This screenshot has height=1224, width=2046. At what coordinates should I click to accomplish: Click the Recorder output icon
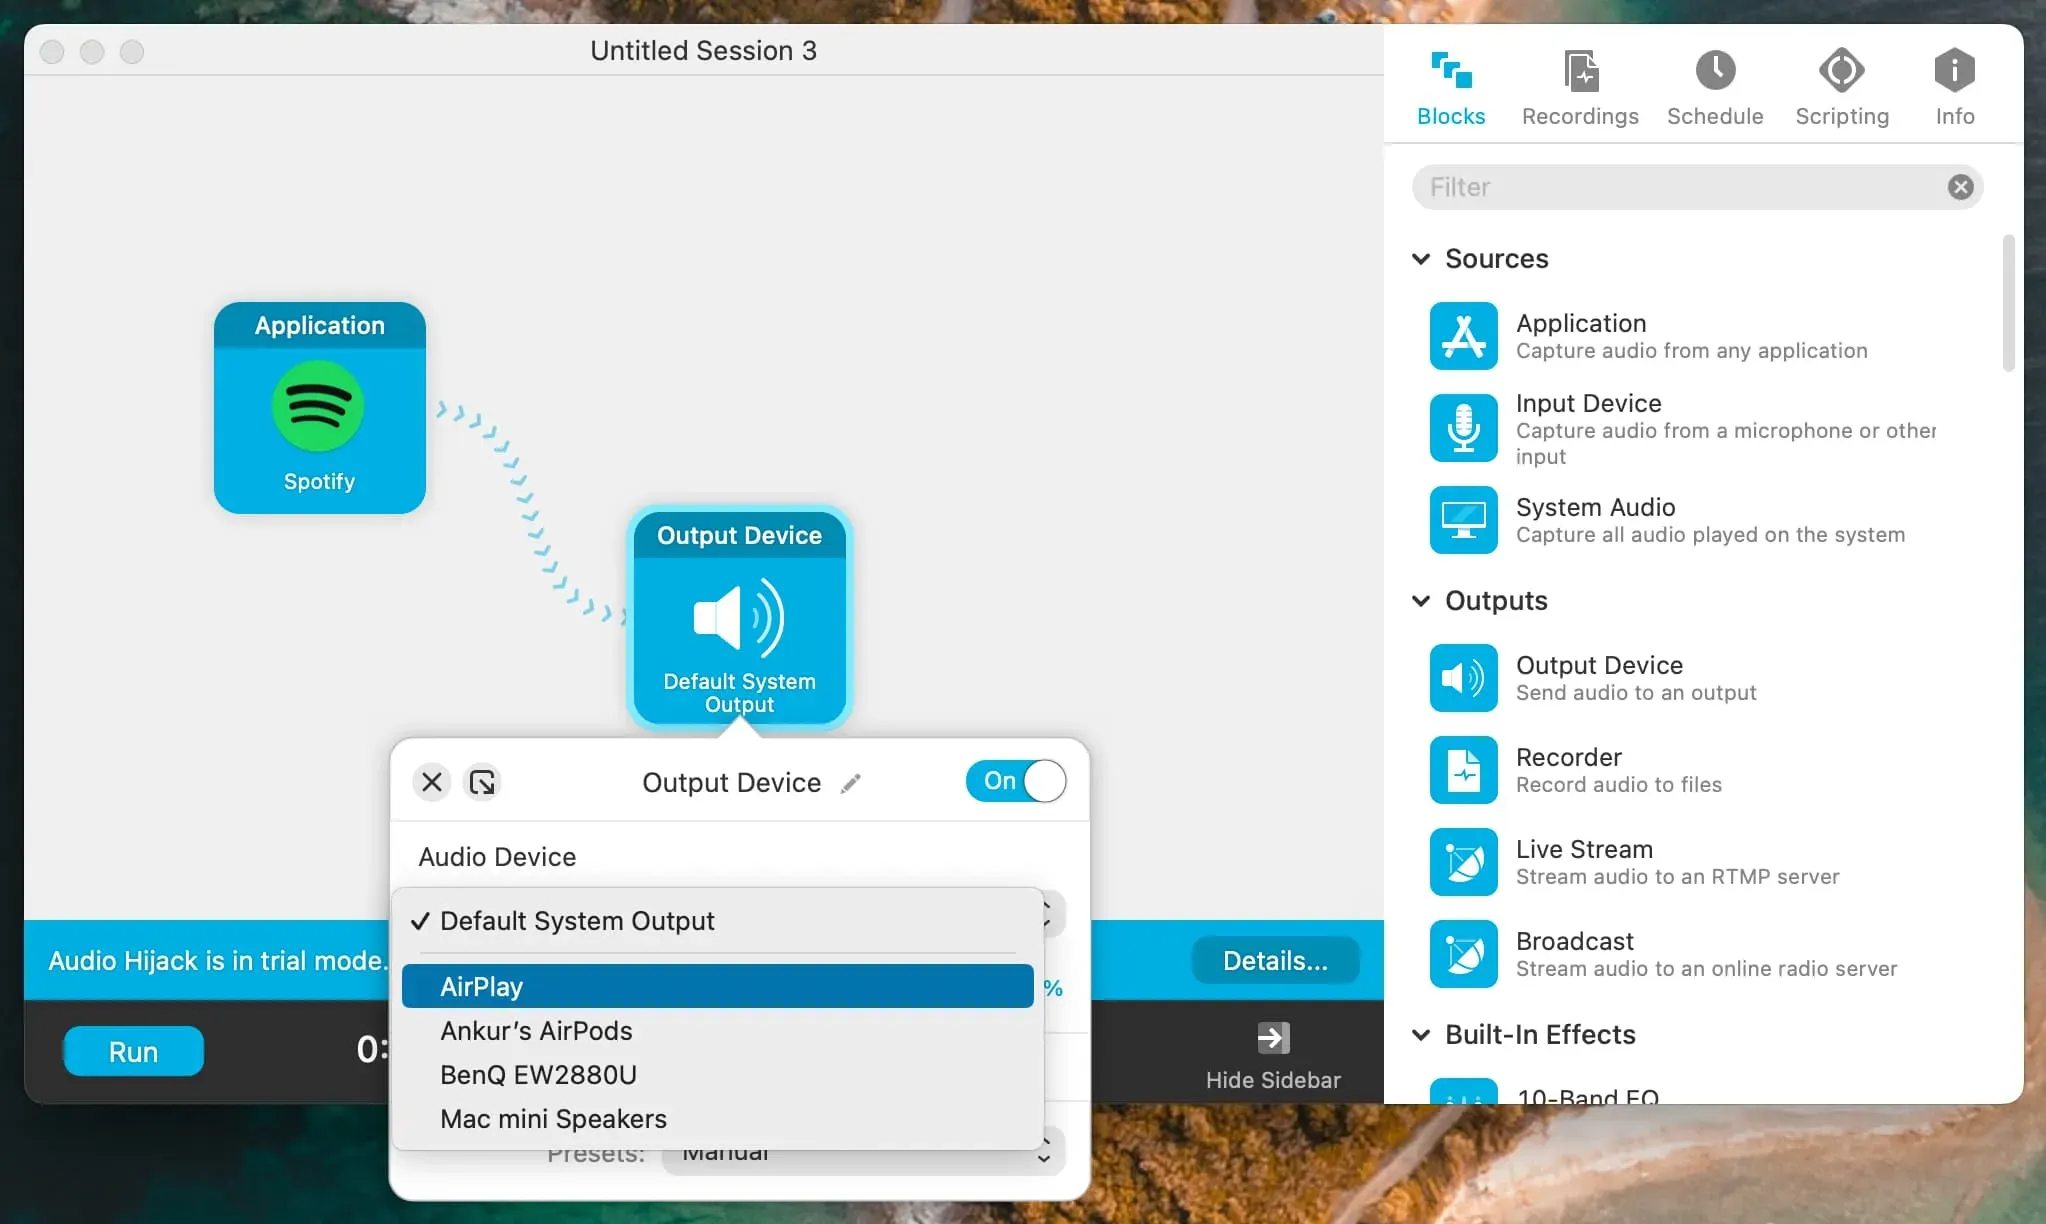[1462, 768]
